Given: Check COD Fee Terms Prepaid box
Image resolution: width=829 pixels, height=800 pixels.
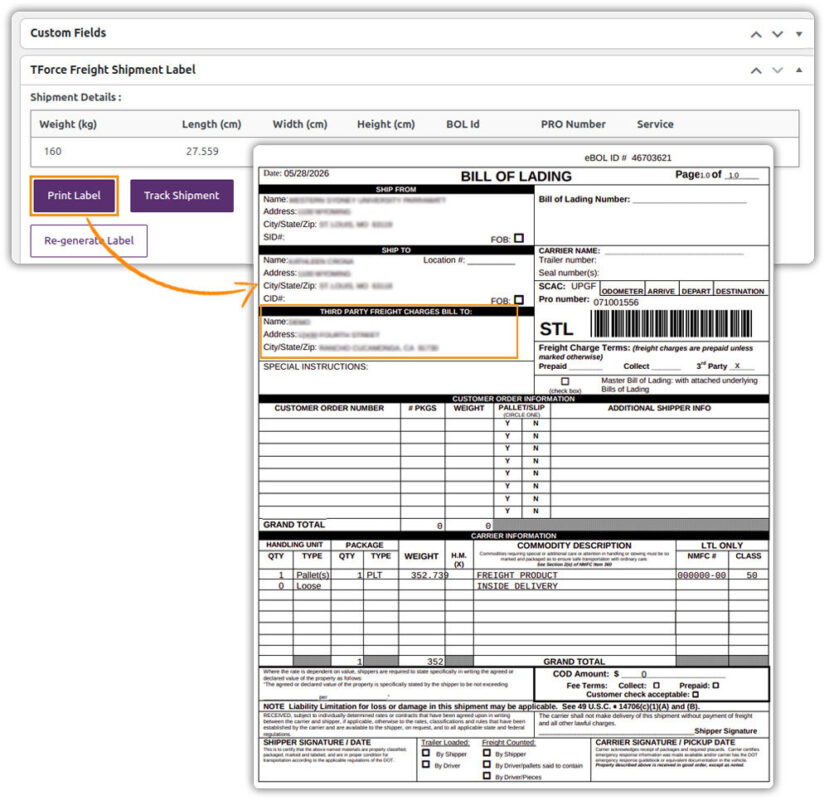Looking at the screenshot, I should (x=715, y=685).
